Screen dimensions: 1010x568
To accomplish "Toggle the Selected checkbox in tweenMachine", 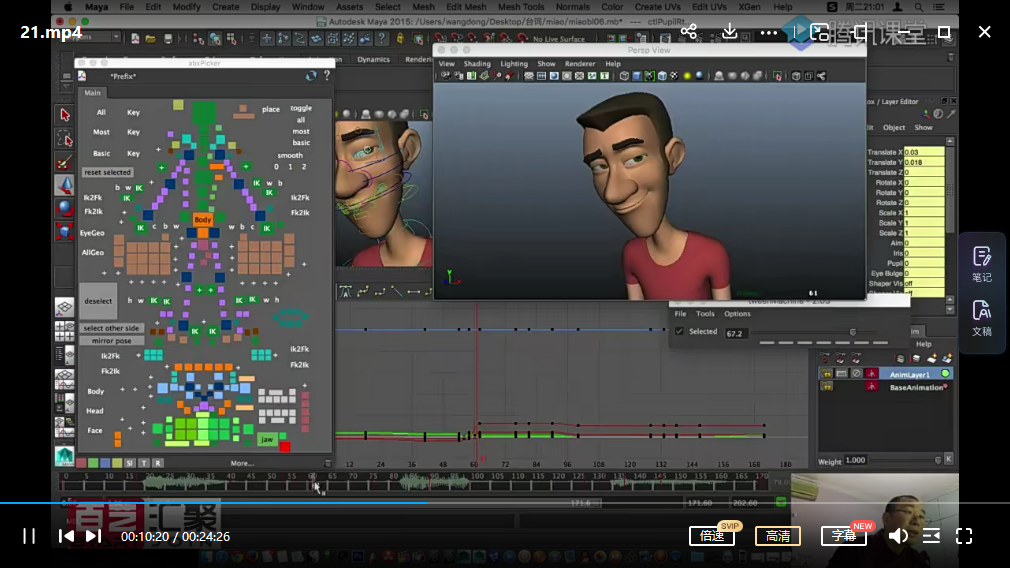I will click(679, 332).
